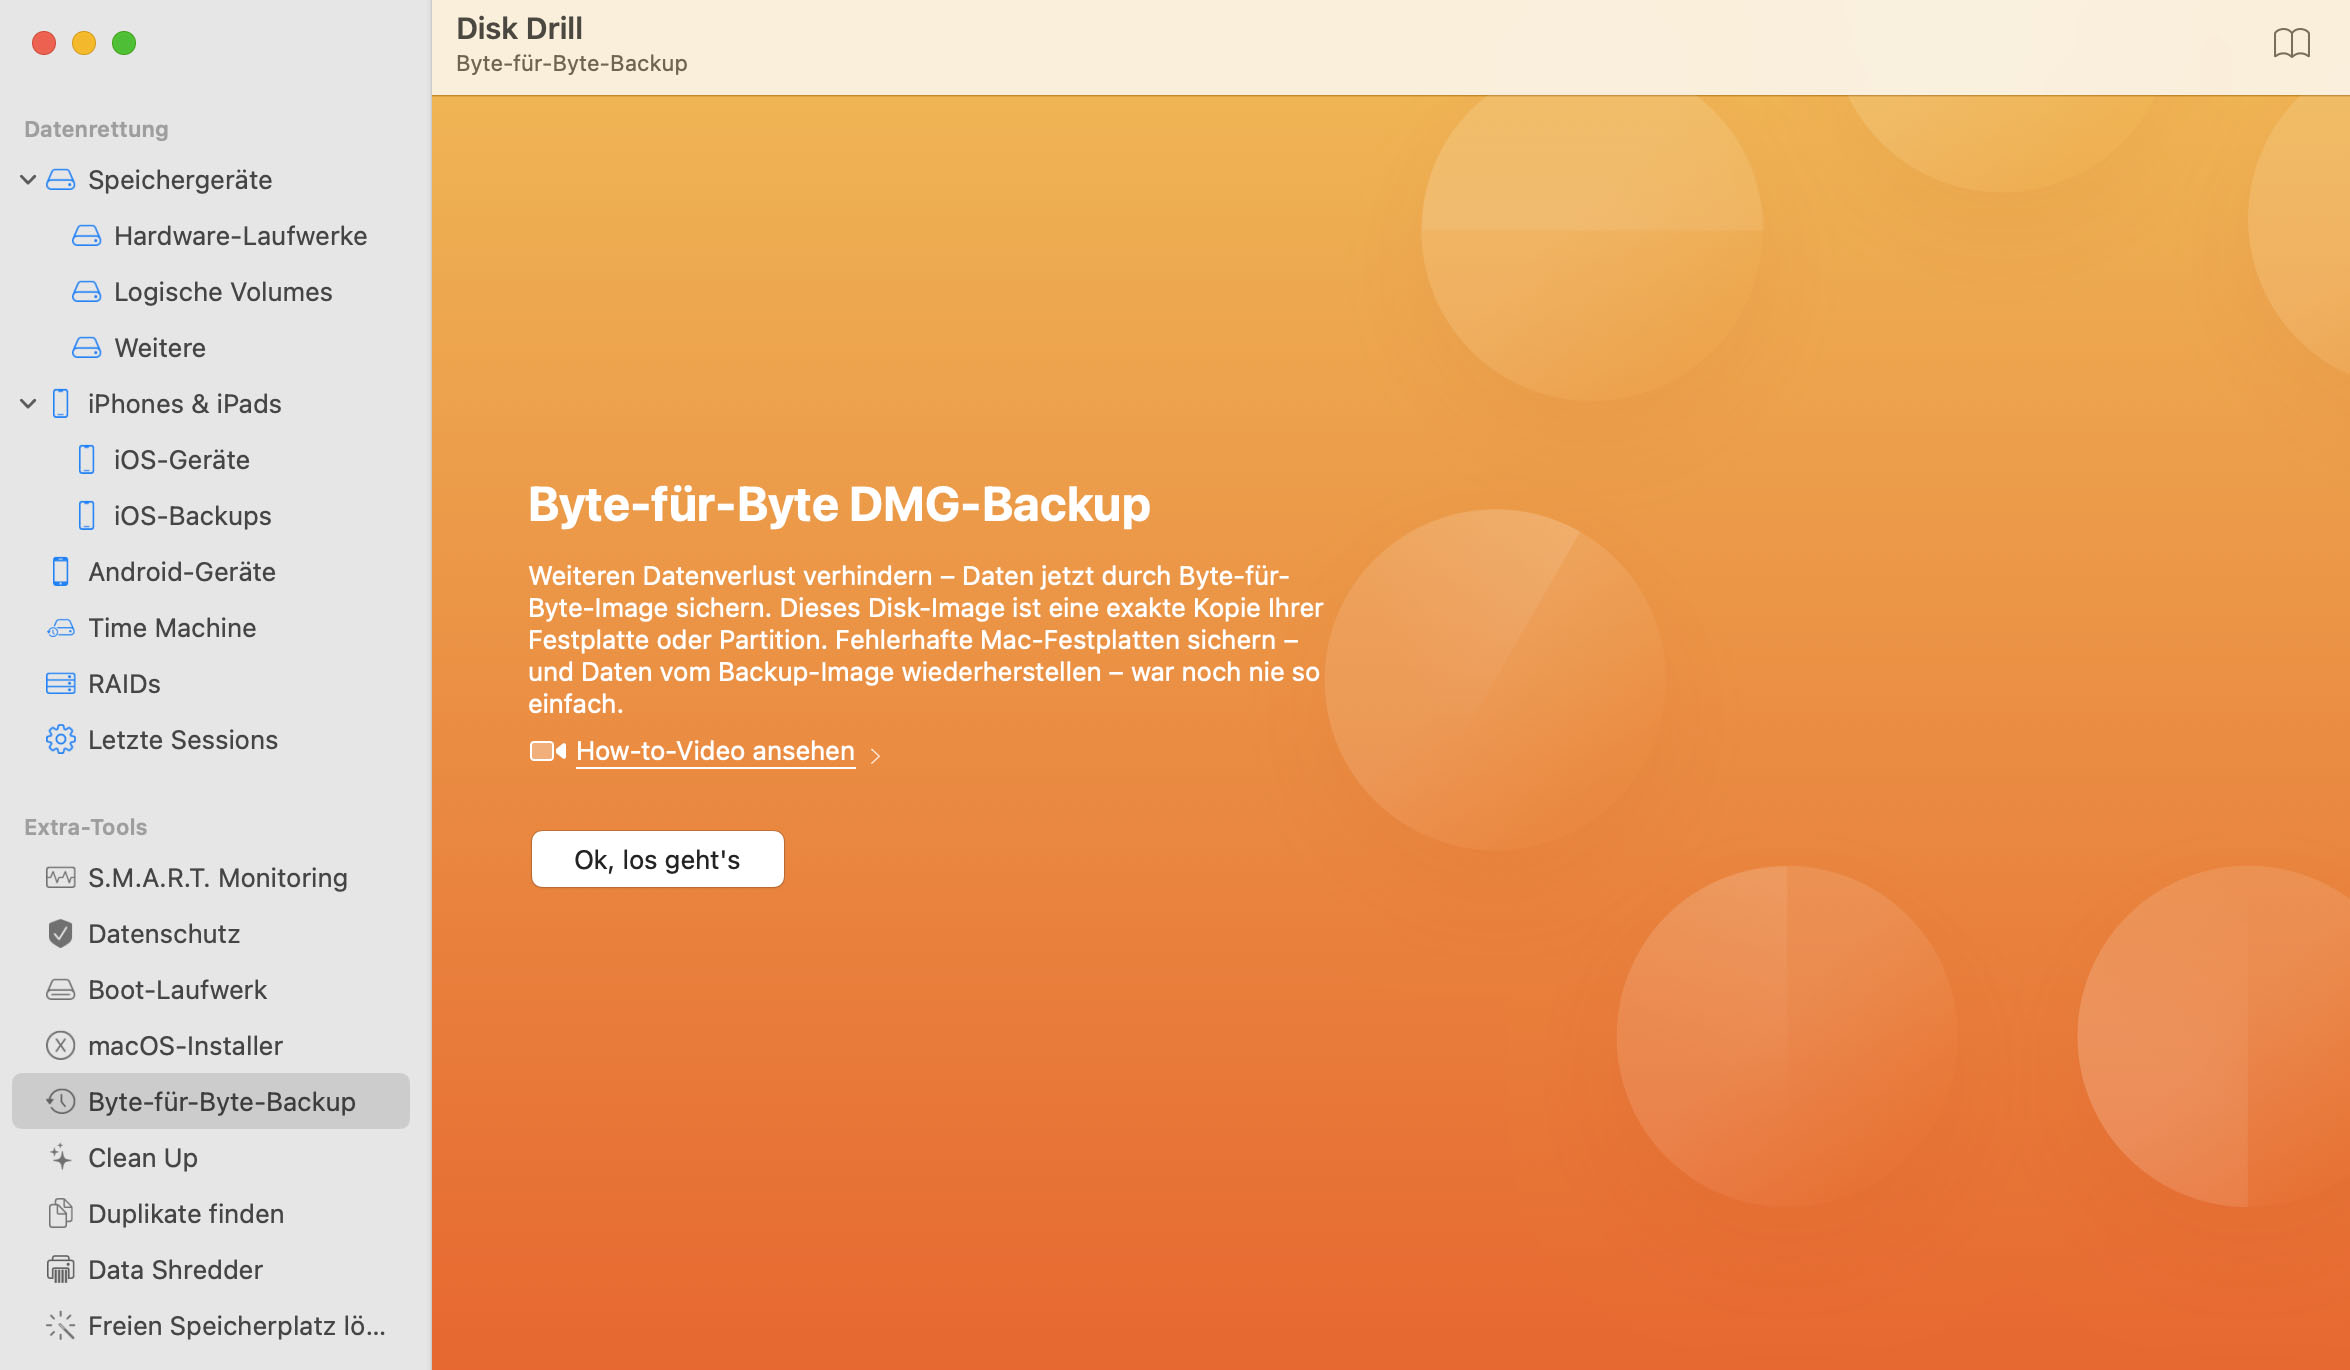Select iOS-Backups in sidebar
Viewport: 2350px width, 1370px height.
coord(192,514)
